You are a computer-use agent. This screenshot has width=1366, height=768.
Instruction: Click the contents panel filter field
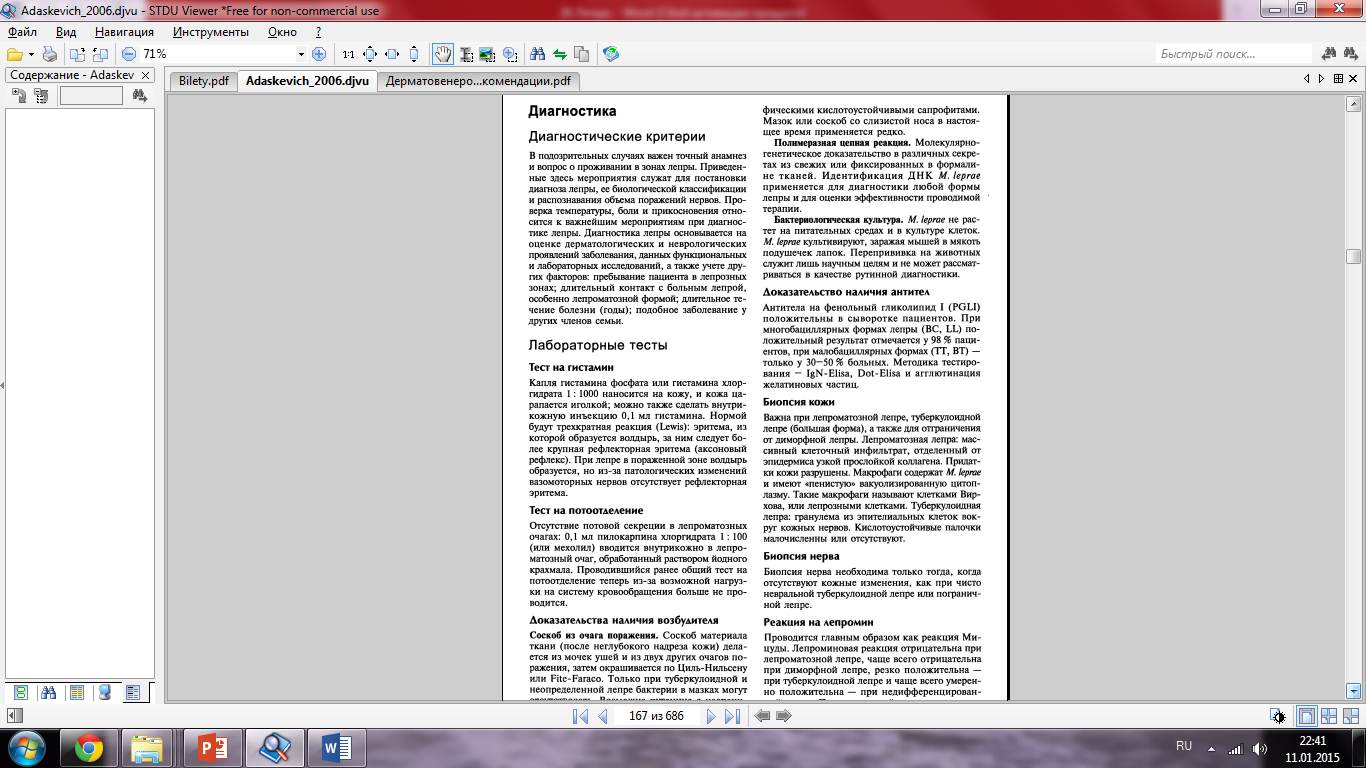click(91, 96)
